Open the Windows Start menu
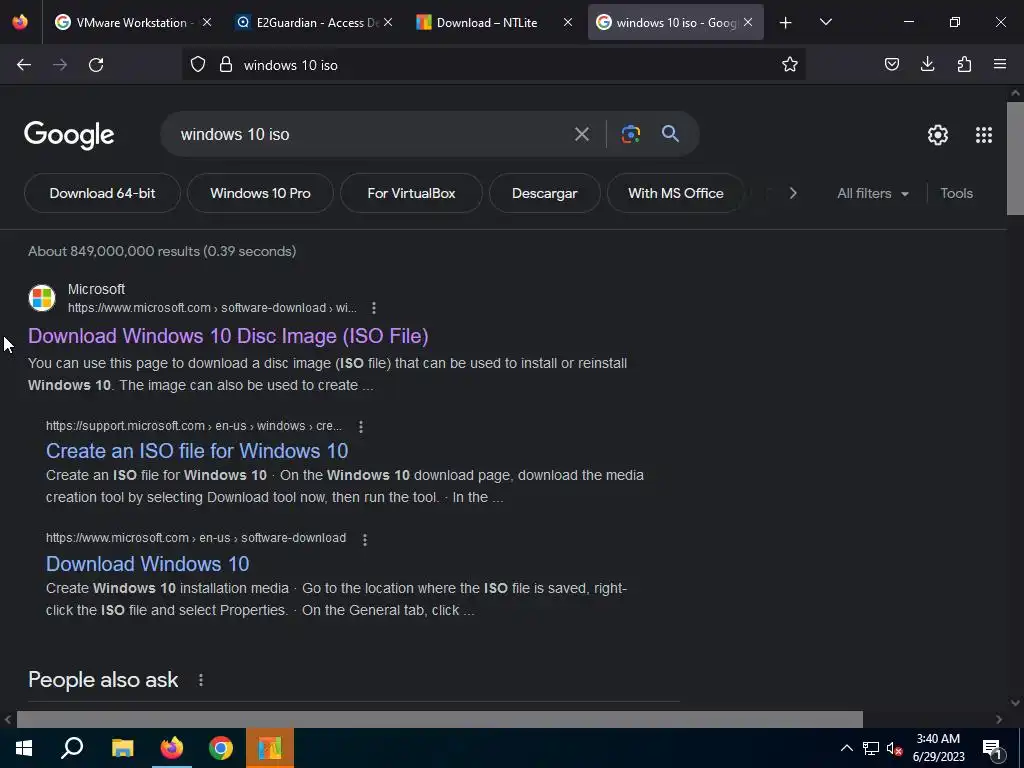The height and width of the screenshot is (768, 1024). click(24, 747)
